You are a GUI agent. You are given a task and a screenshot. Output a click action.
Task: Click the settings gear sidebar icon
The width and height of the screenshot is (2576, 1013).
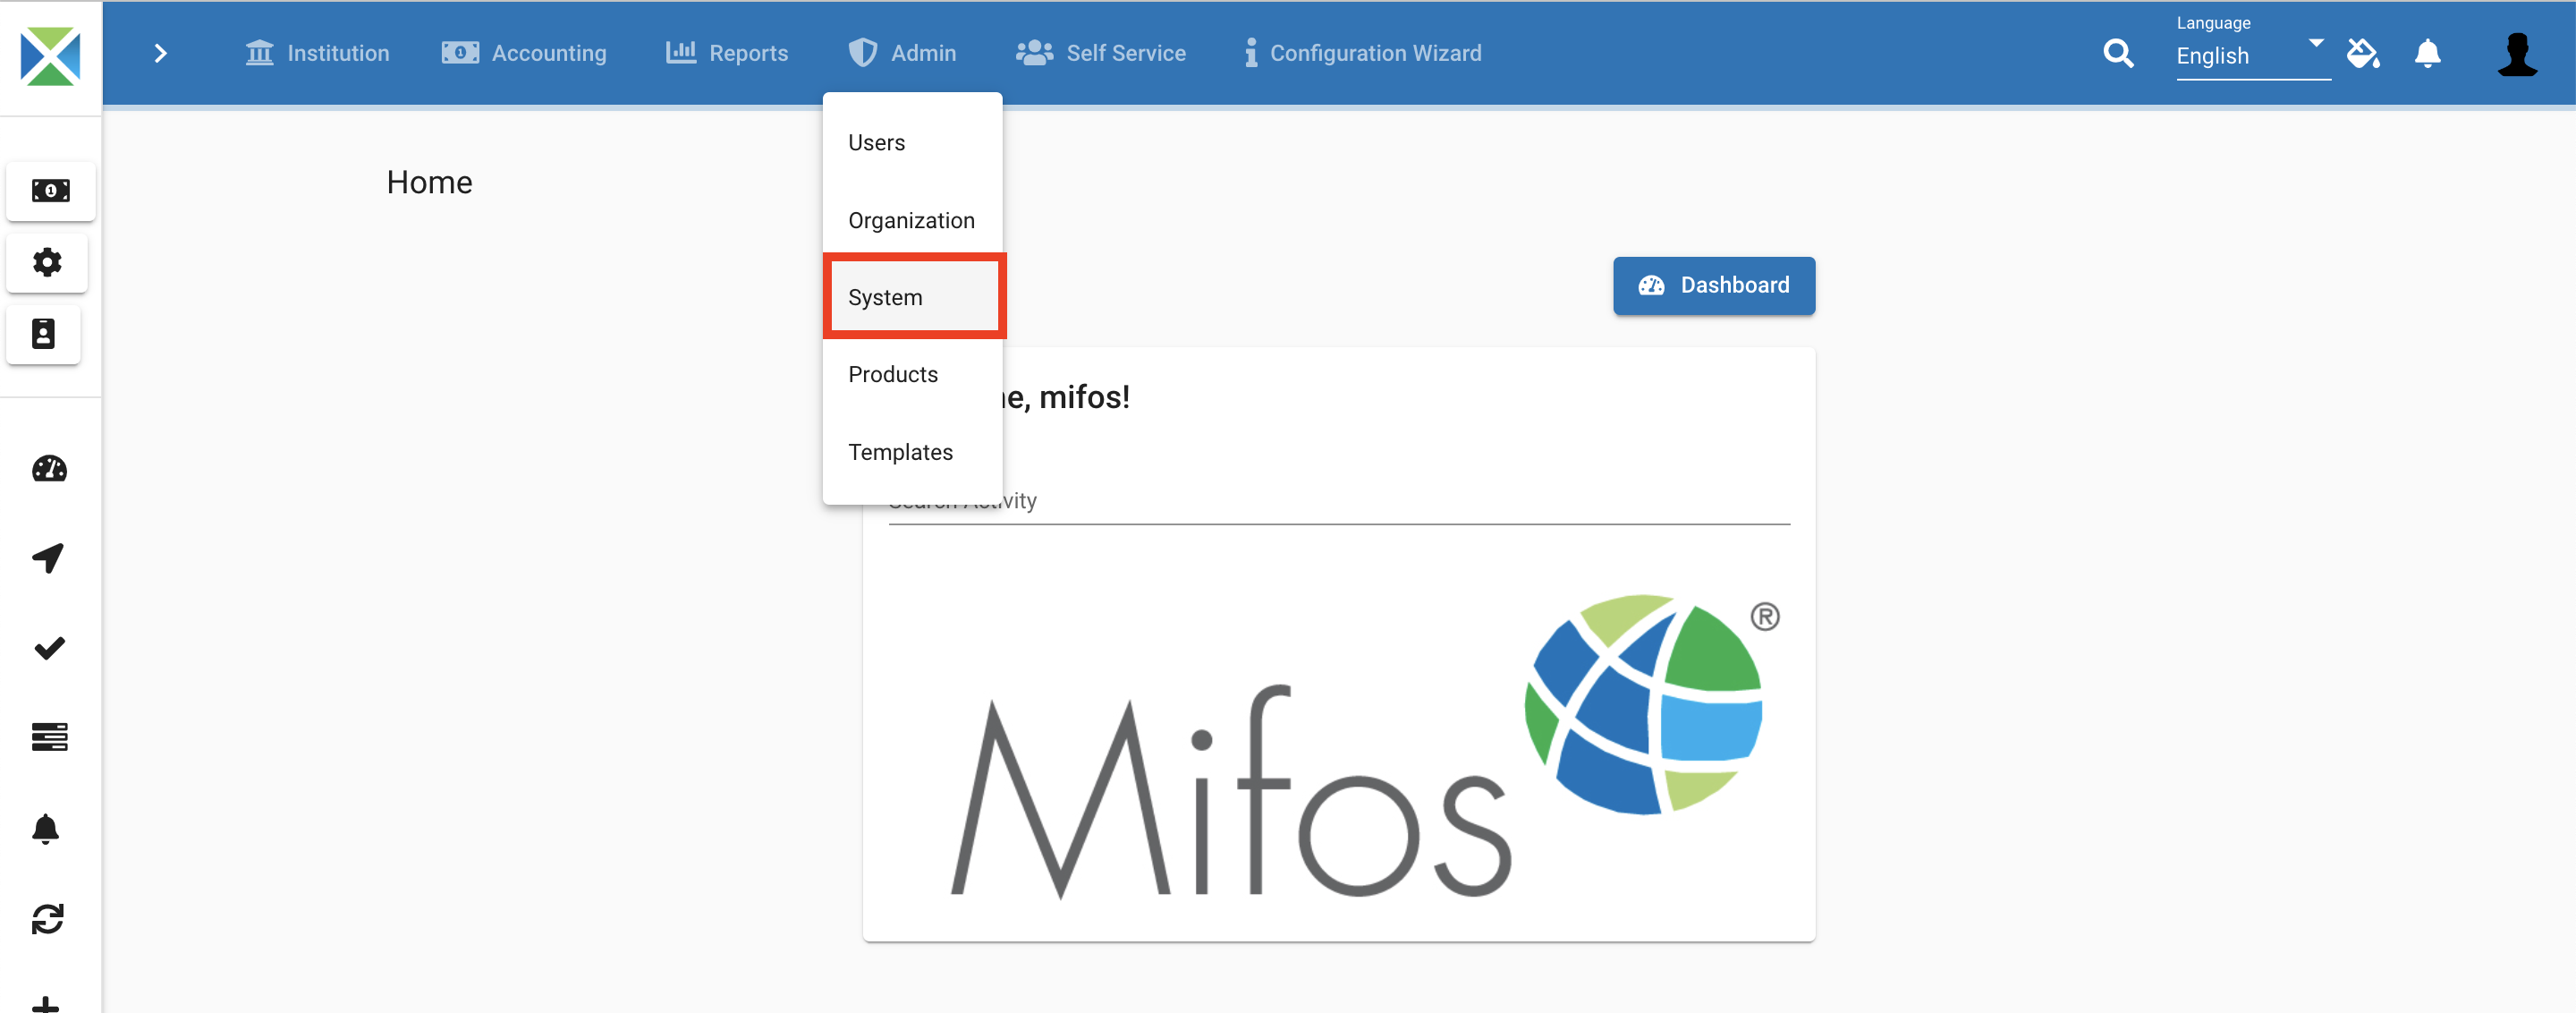(47, 262)
